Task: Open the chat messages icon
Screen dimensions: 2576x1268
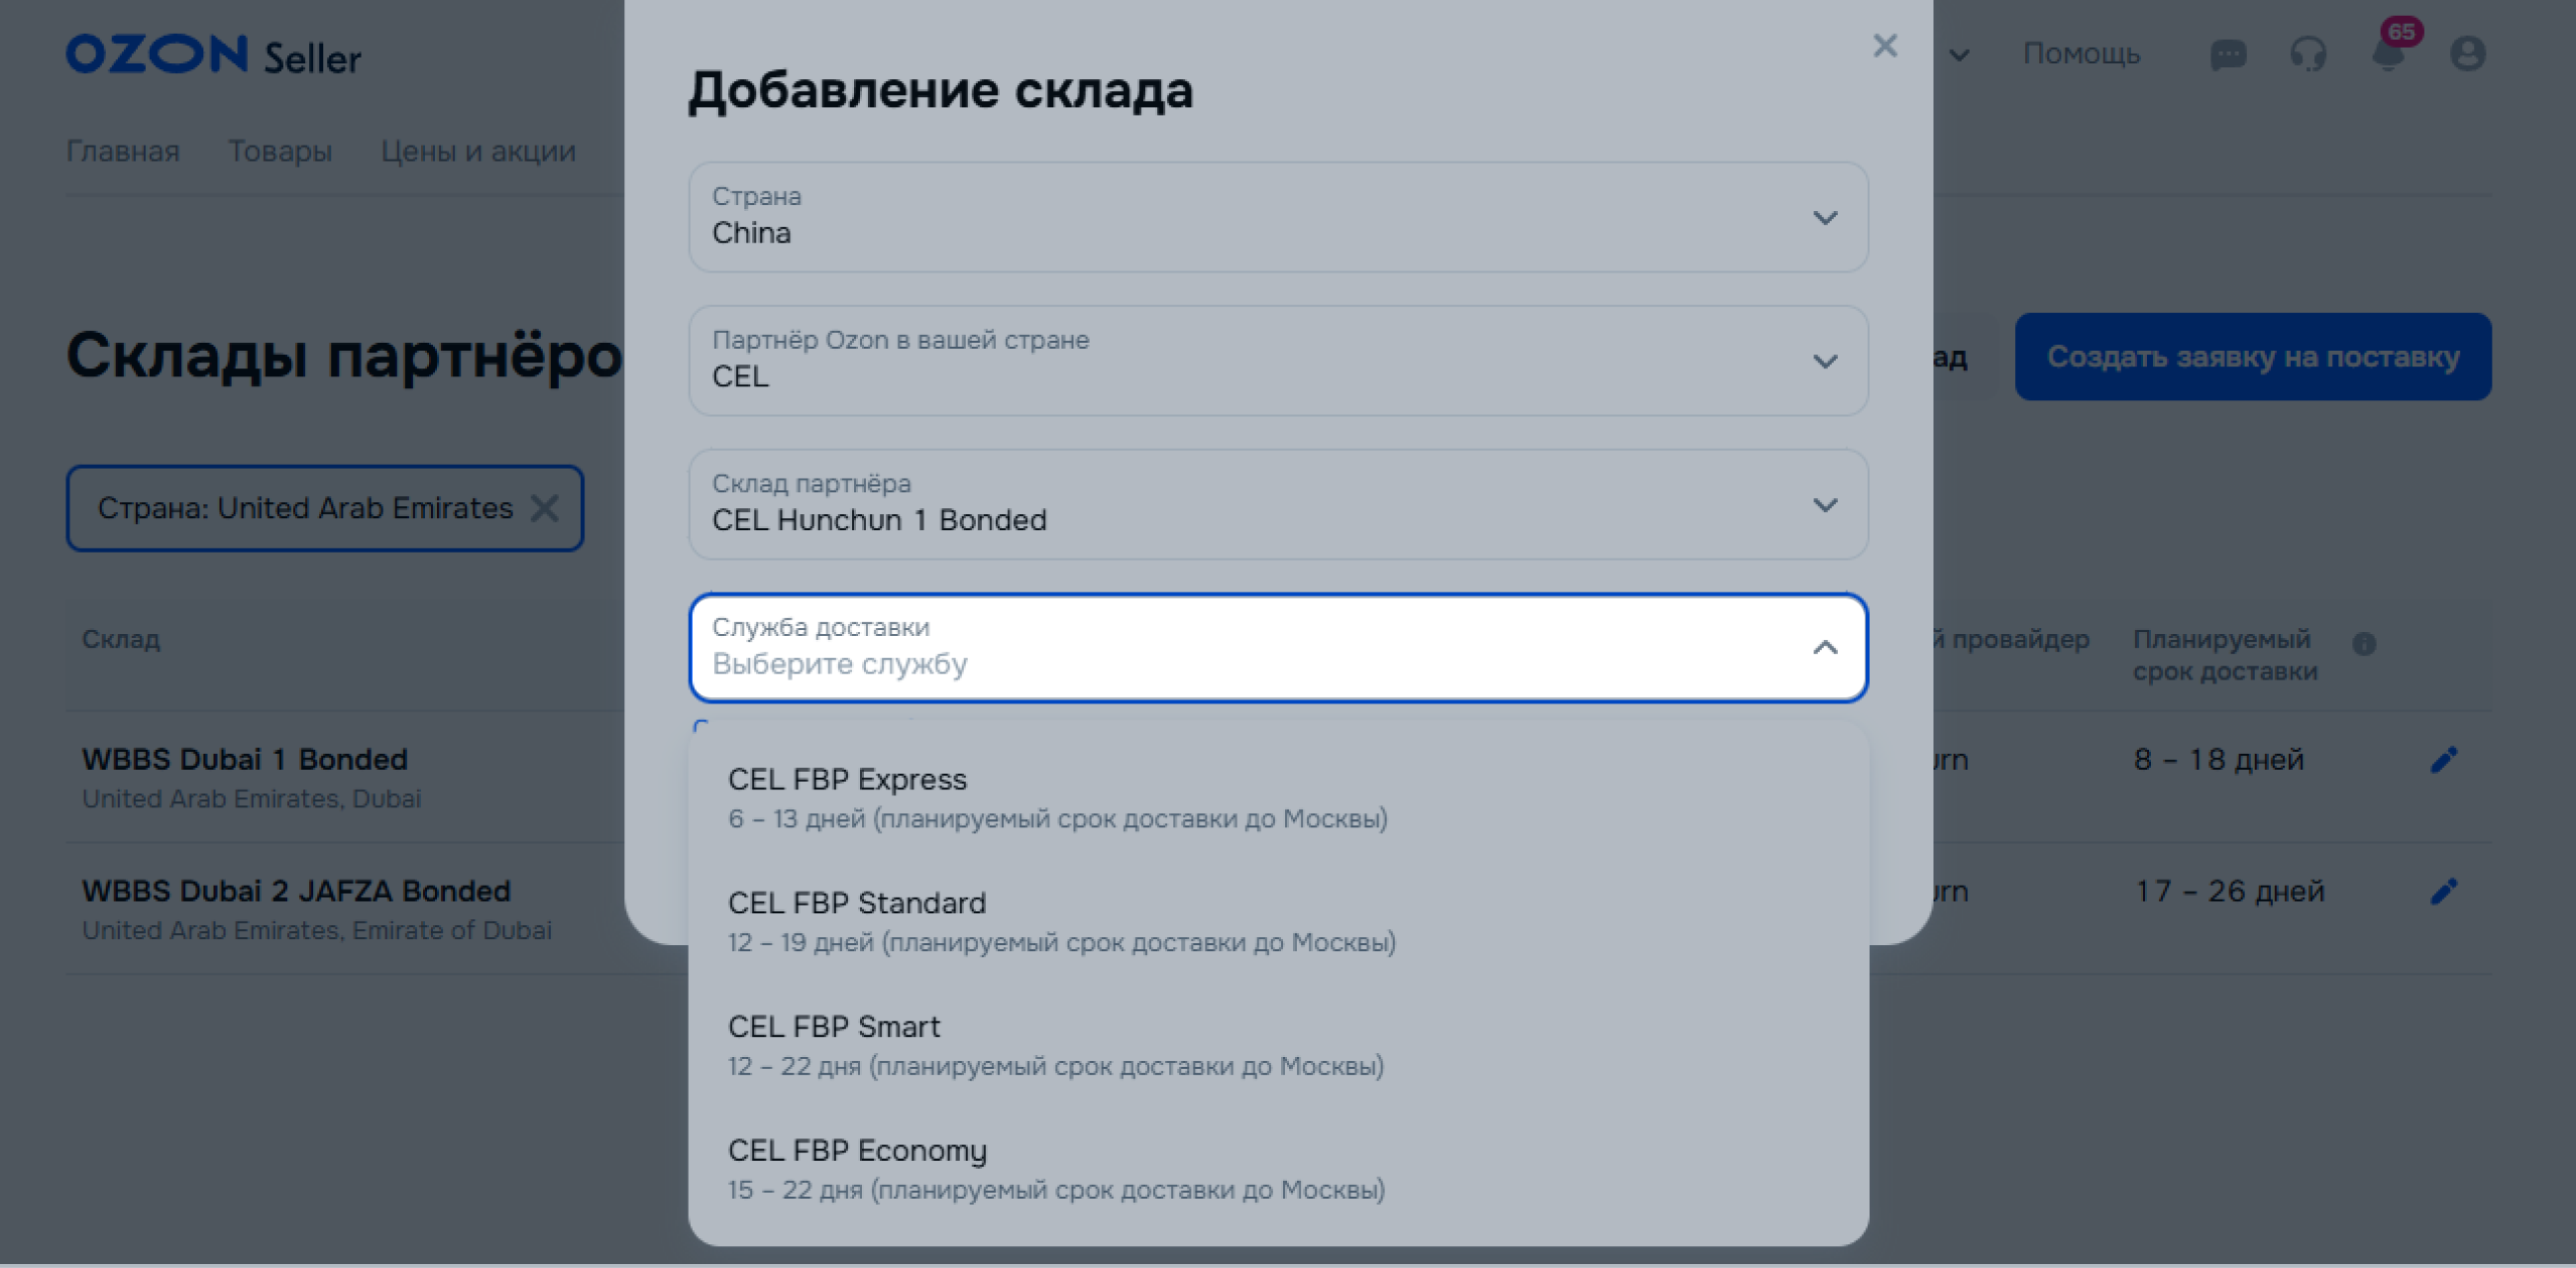Action: [2227, 54]
